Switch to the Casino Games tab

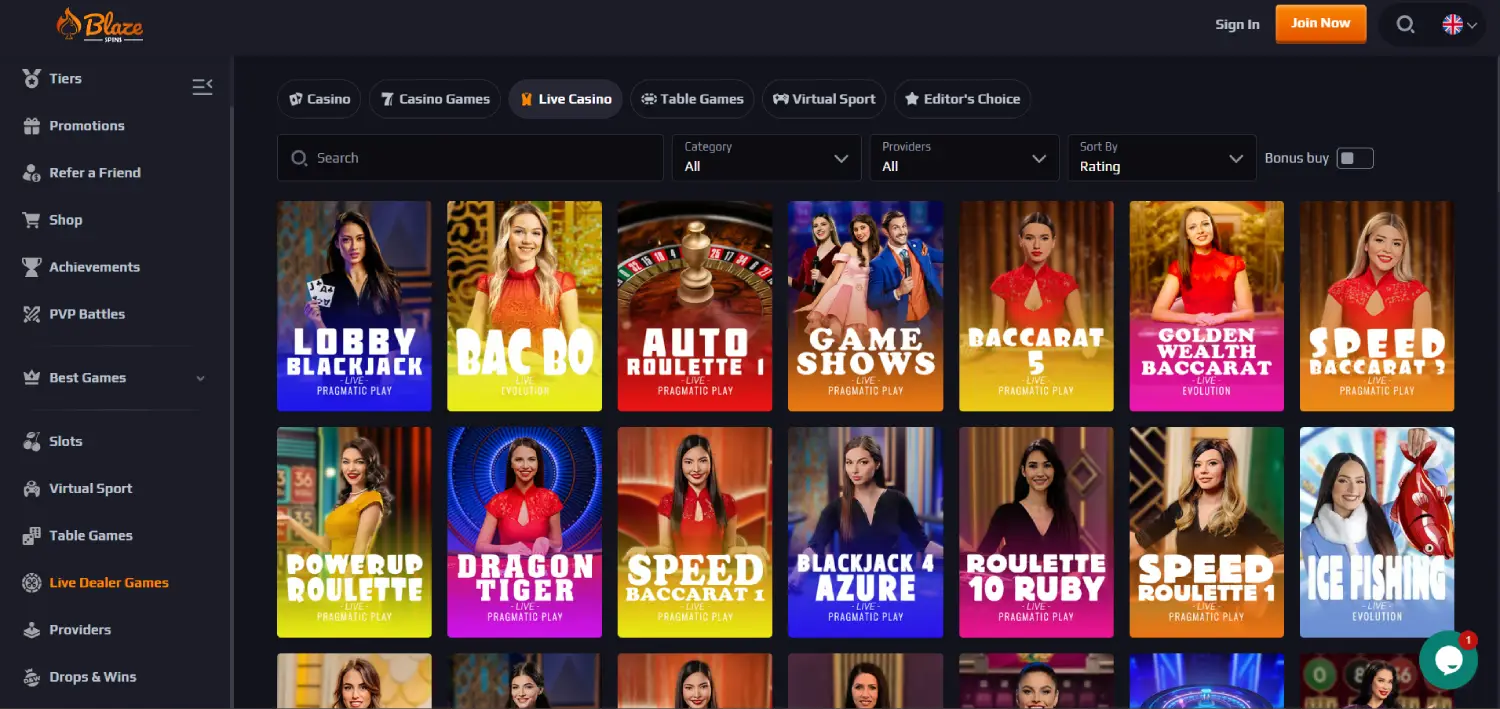click(434, 99)
